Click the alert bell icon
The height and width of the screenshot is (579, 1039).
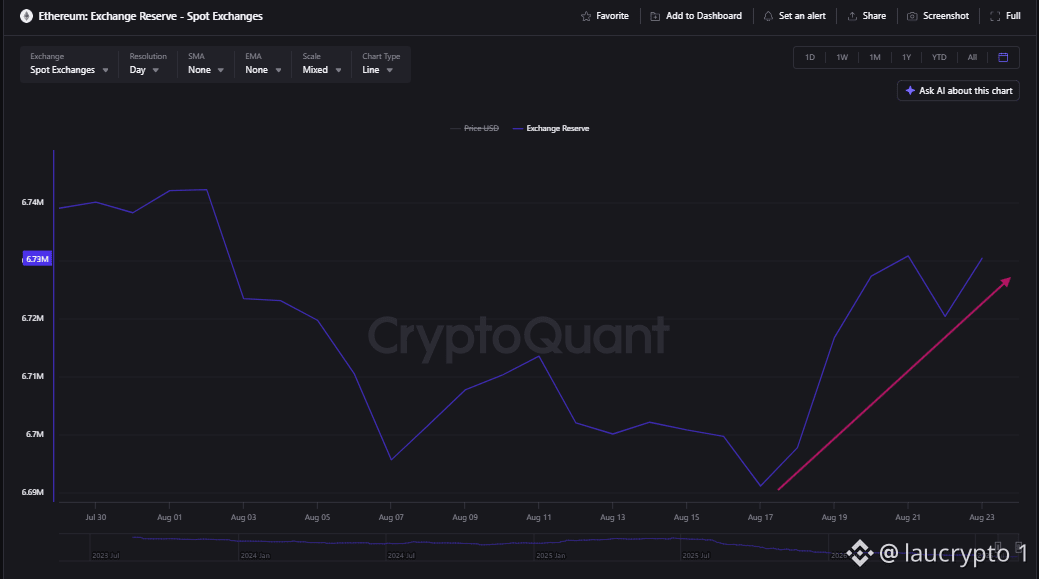pos(768,16)
